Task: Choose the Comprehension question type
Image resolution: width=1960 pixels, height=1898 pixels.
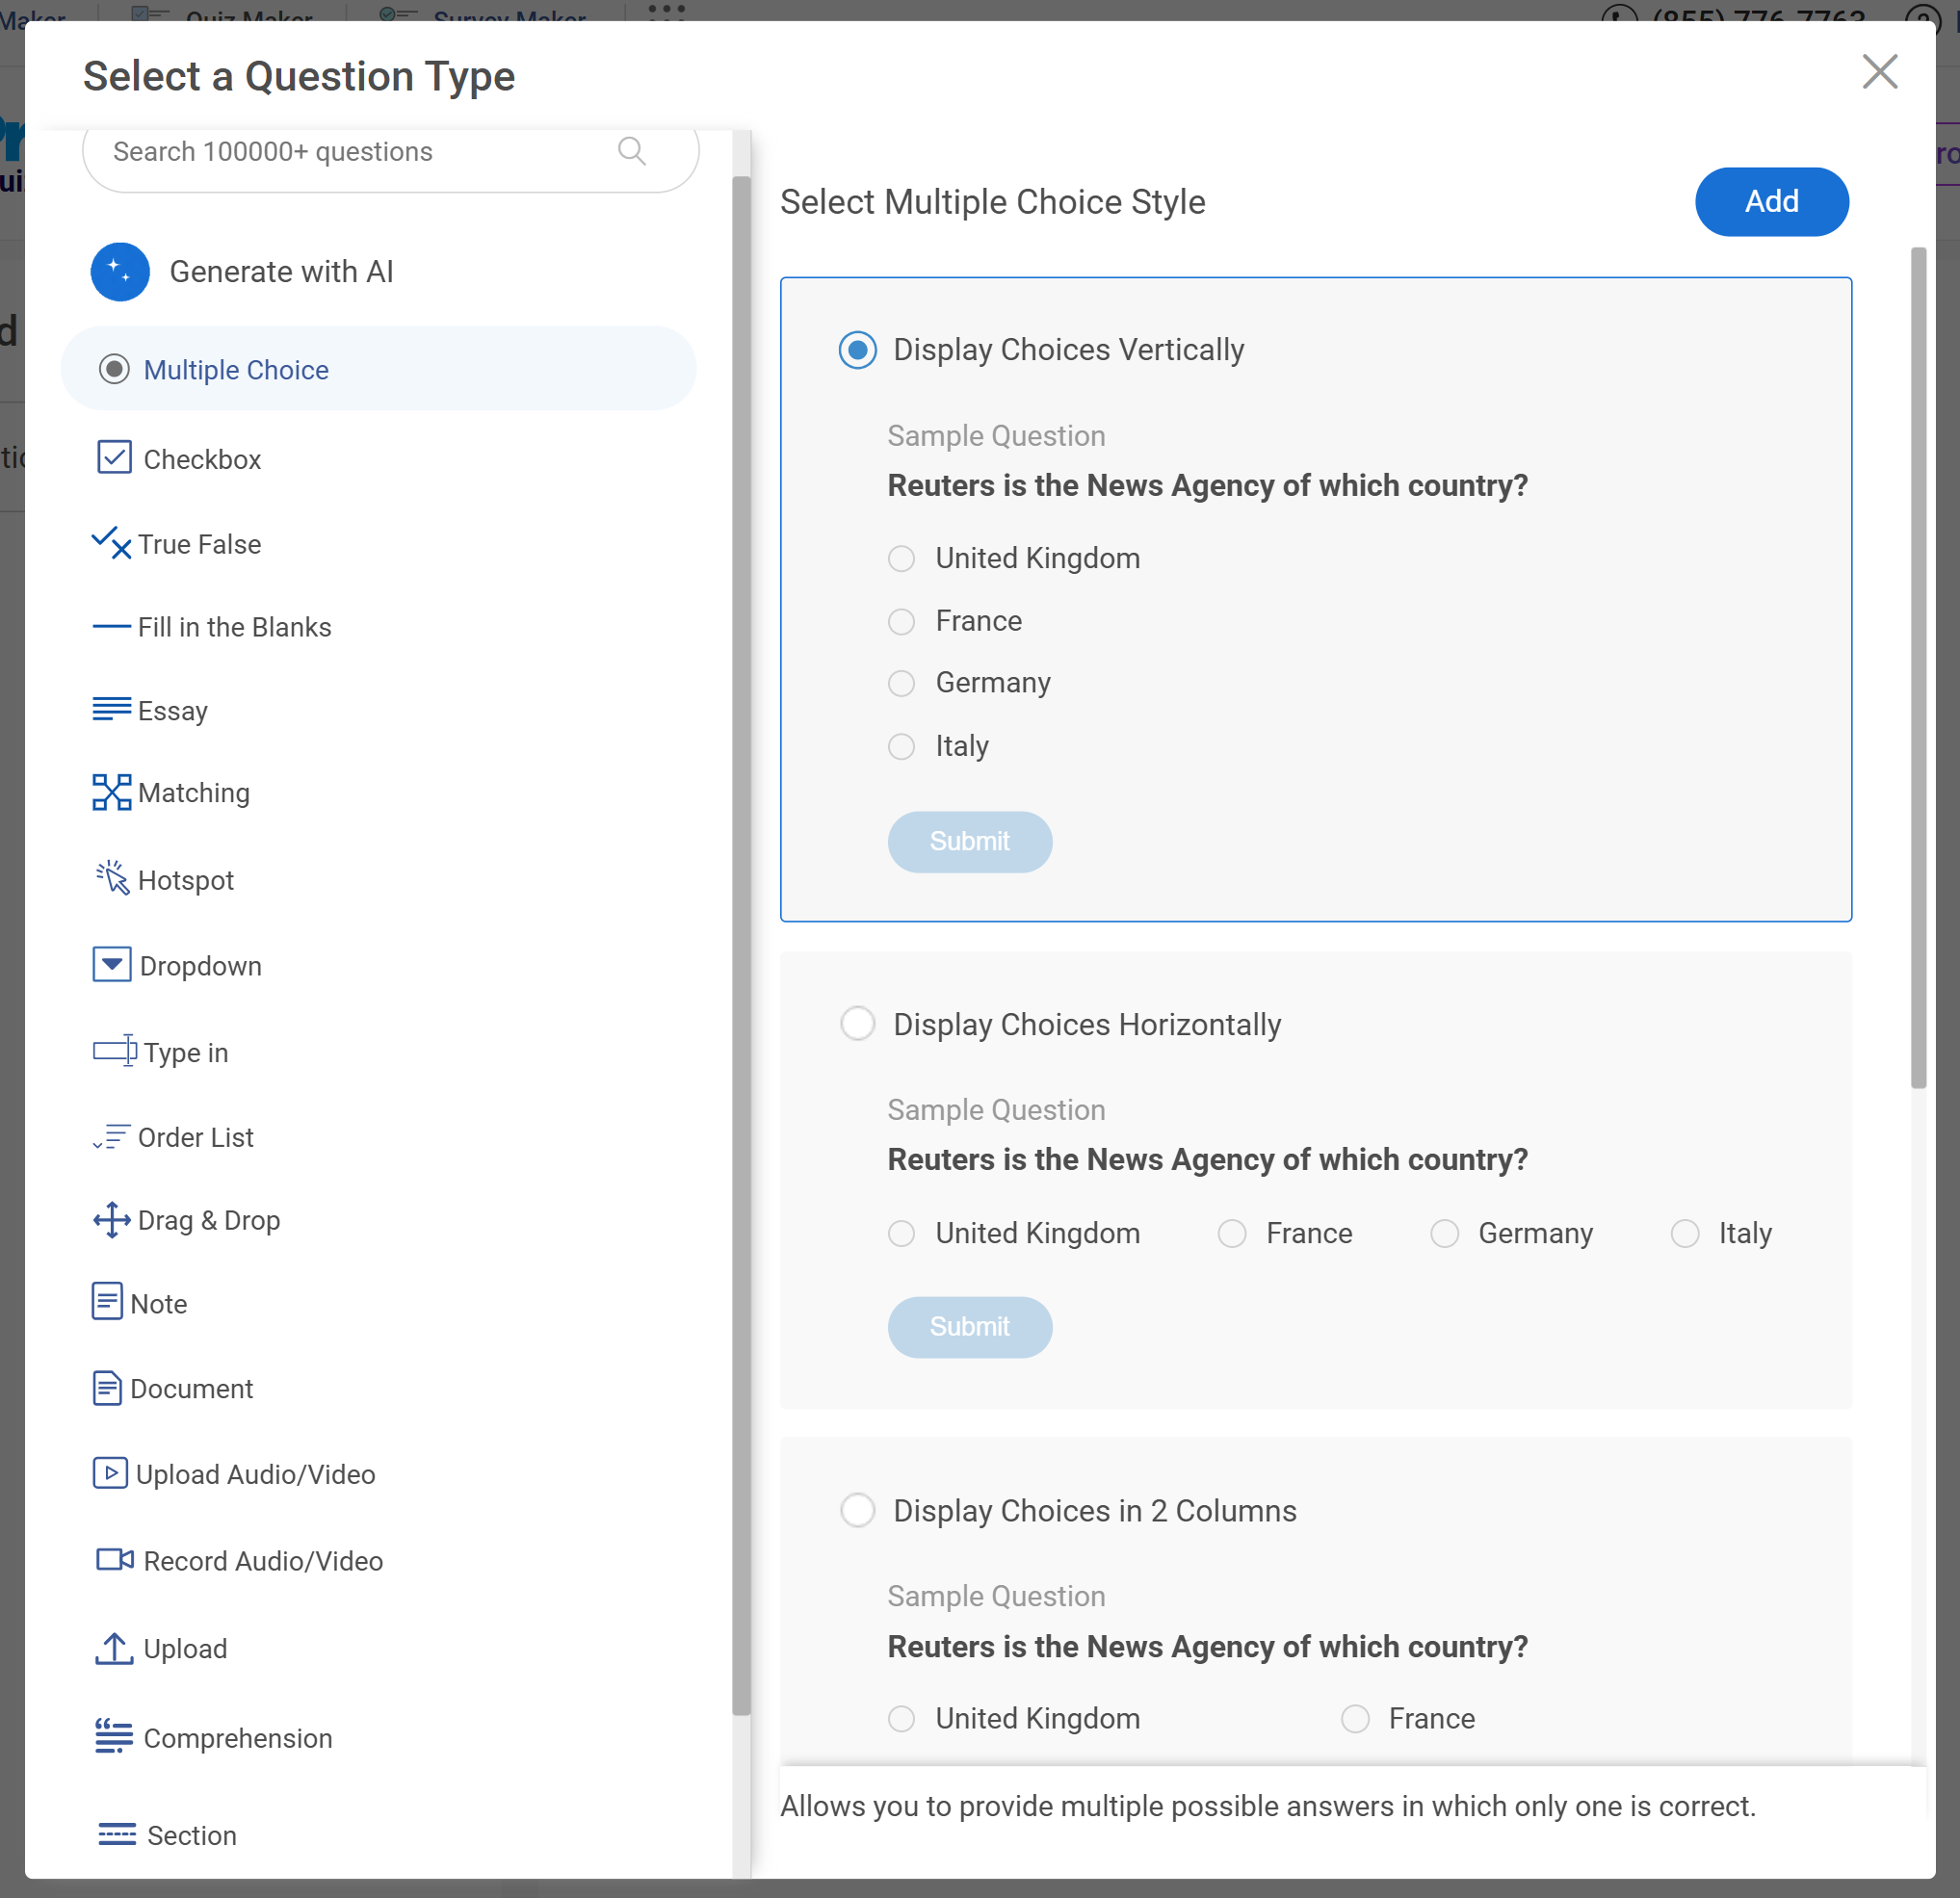Action: (x=237, y=1738)
